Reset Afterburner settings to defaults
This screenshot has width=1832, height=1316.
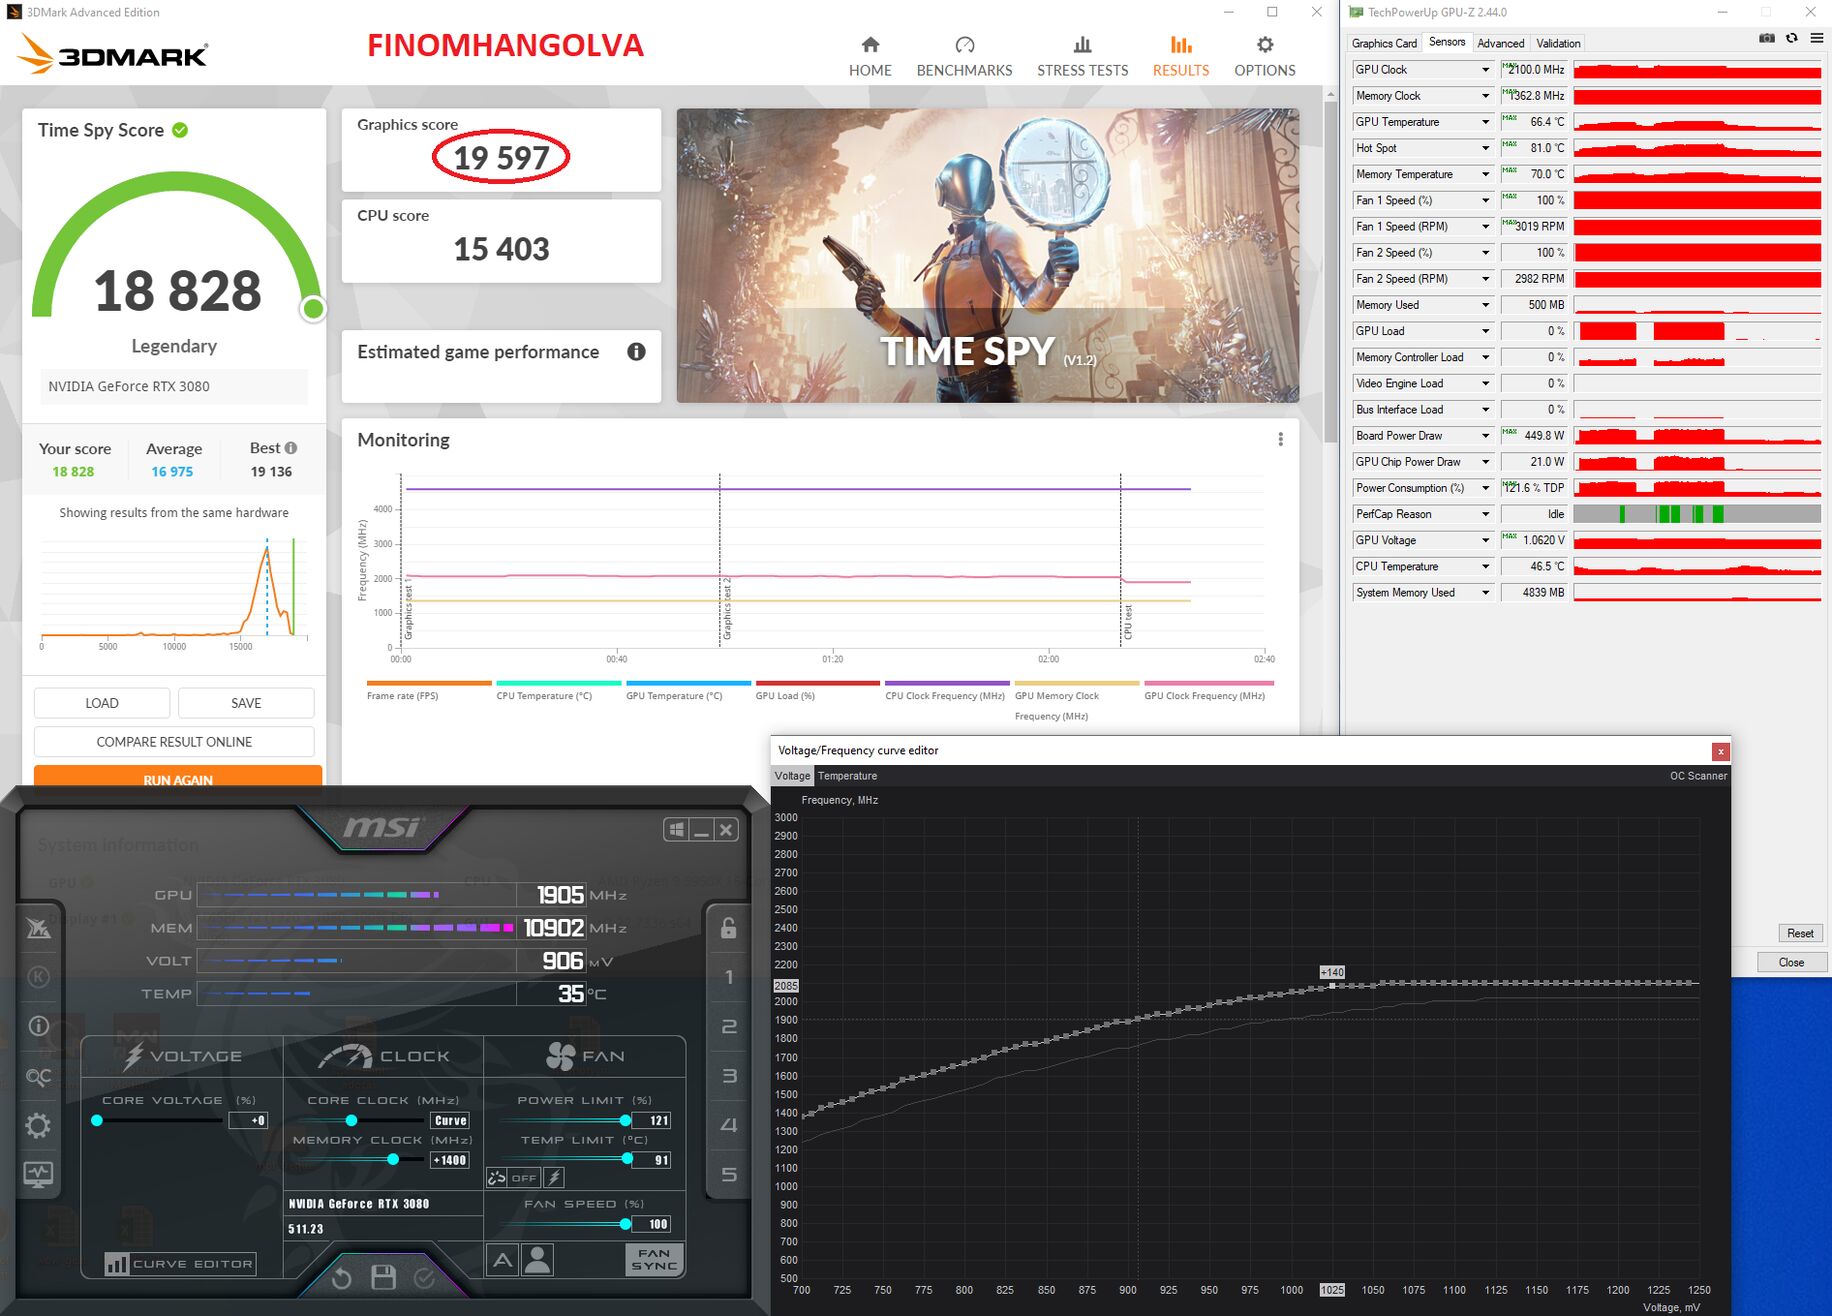click(x=341, y=1278)
